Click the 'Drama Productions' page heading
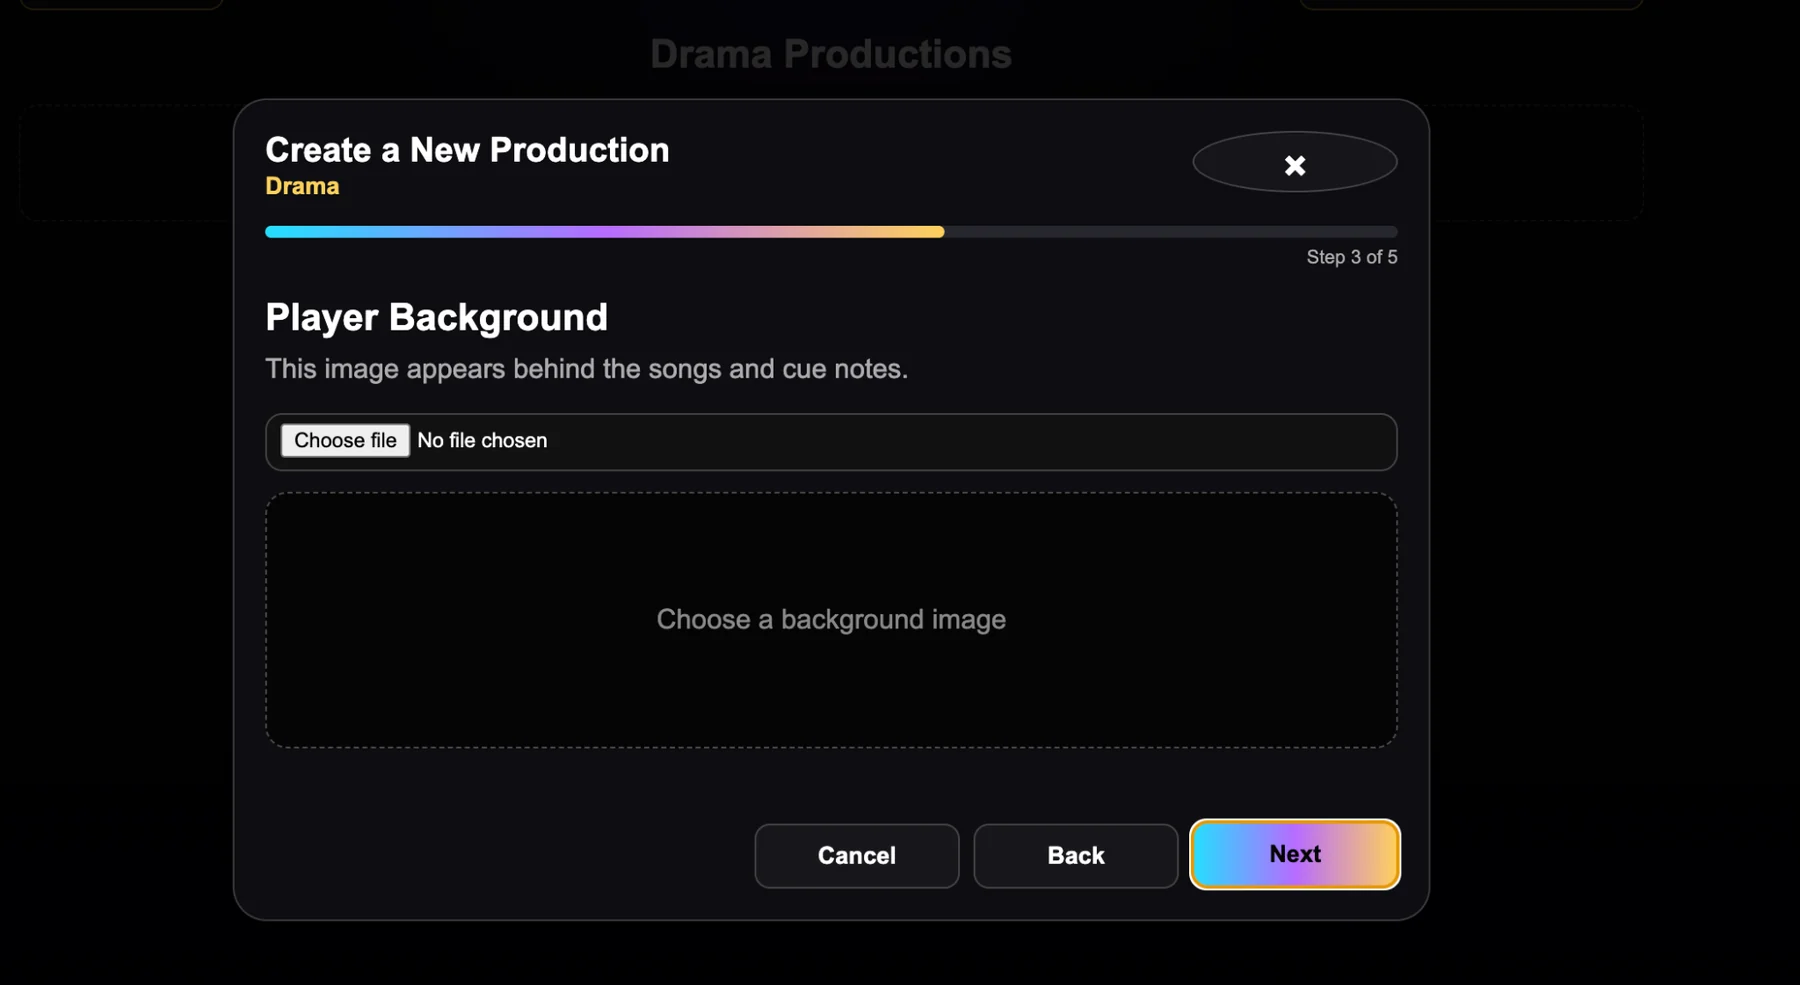 point(831,54)
